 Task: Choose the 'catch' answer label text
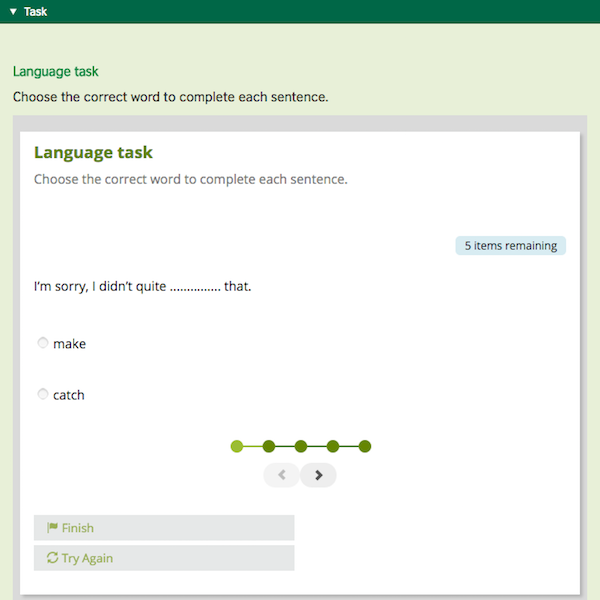coord(69,395)
